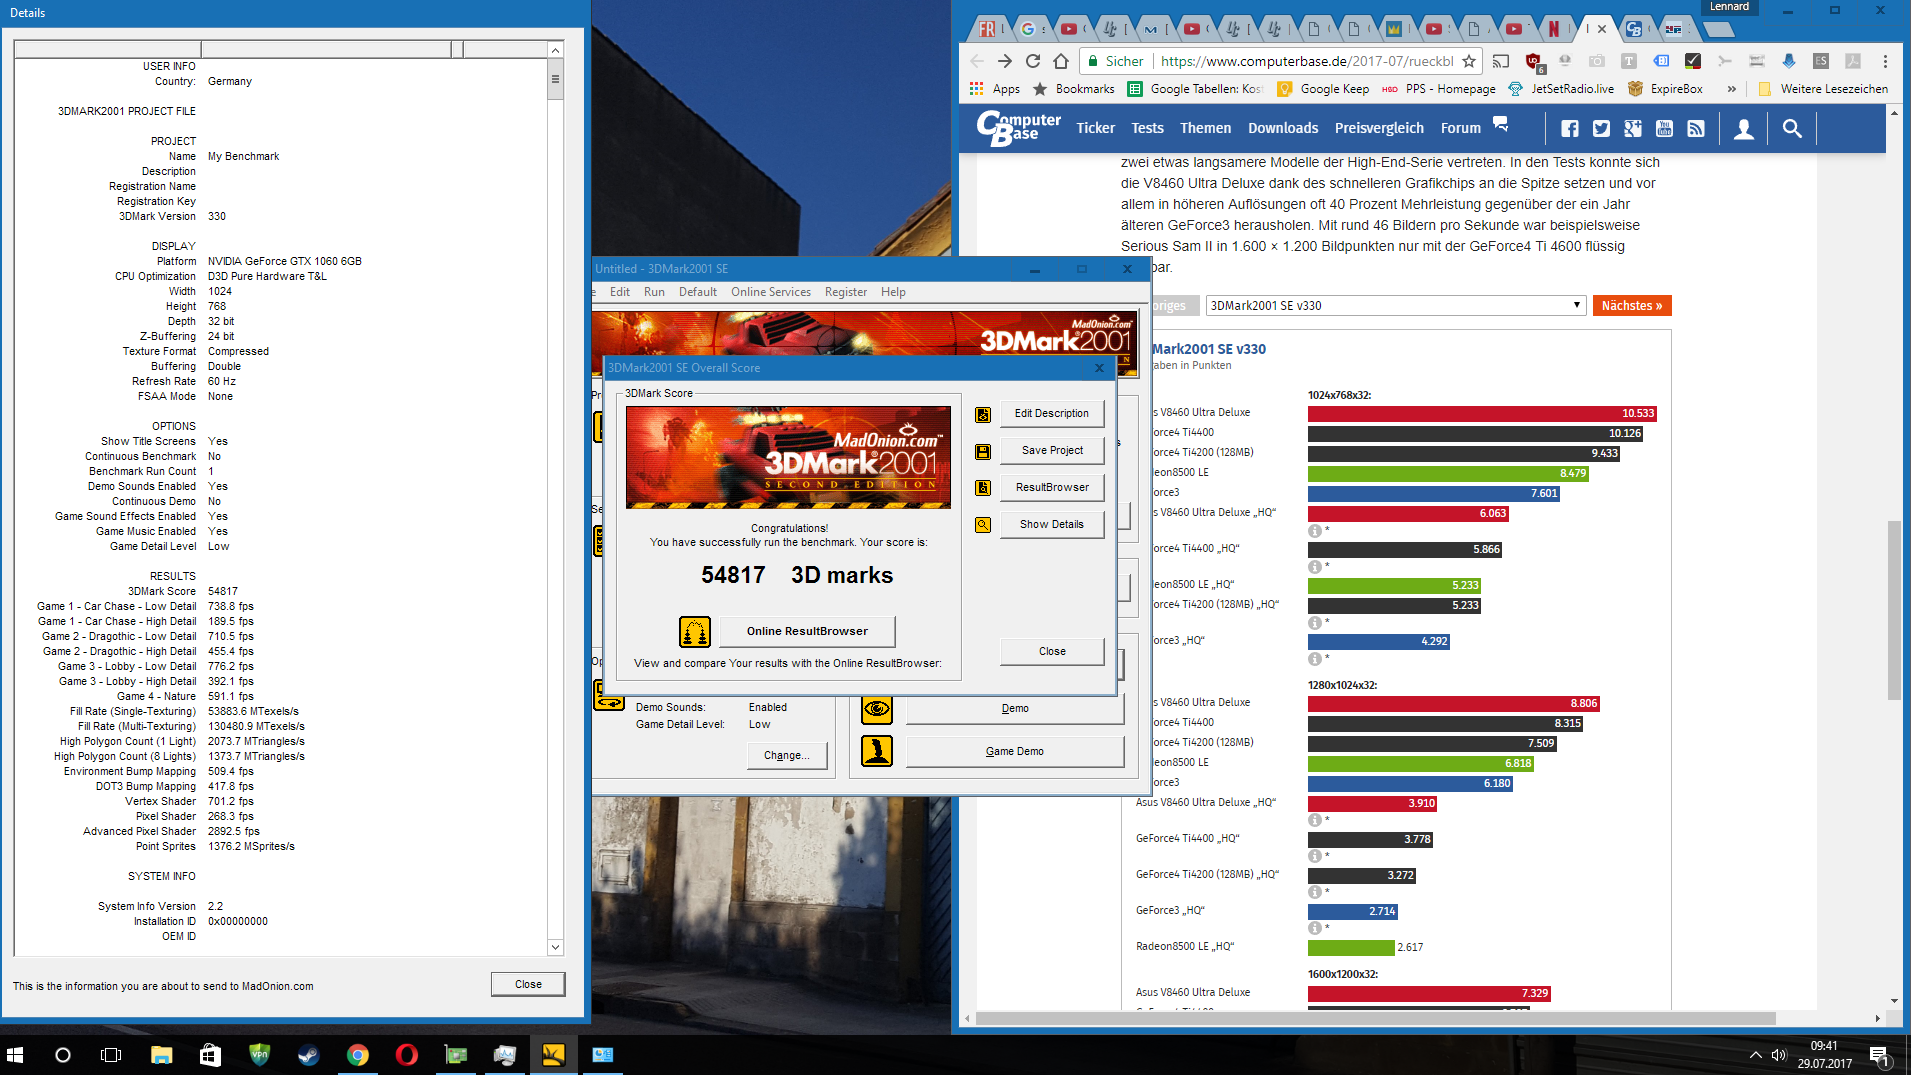Click the ResultBrowser button
This screenshot has width=1911, height=1075.
tap(1052, 488)
